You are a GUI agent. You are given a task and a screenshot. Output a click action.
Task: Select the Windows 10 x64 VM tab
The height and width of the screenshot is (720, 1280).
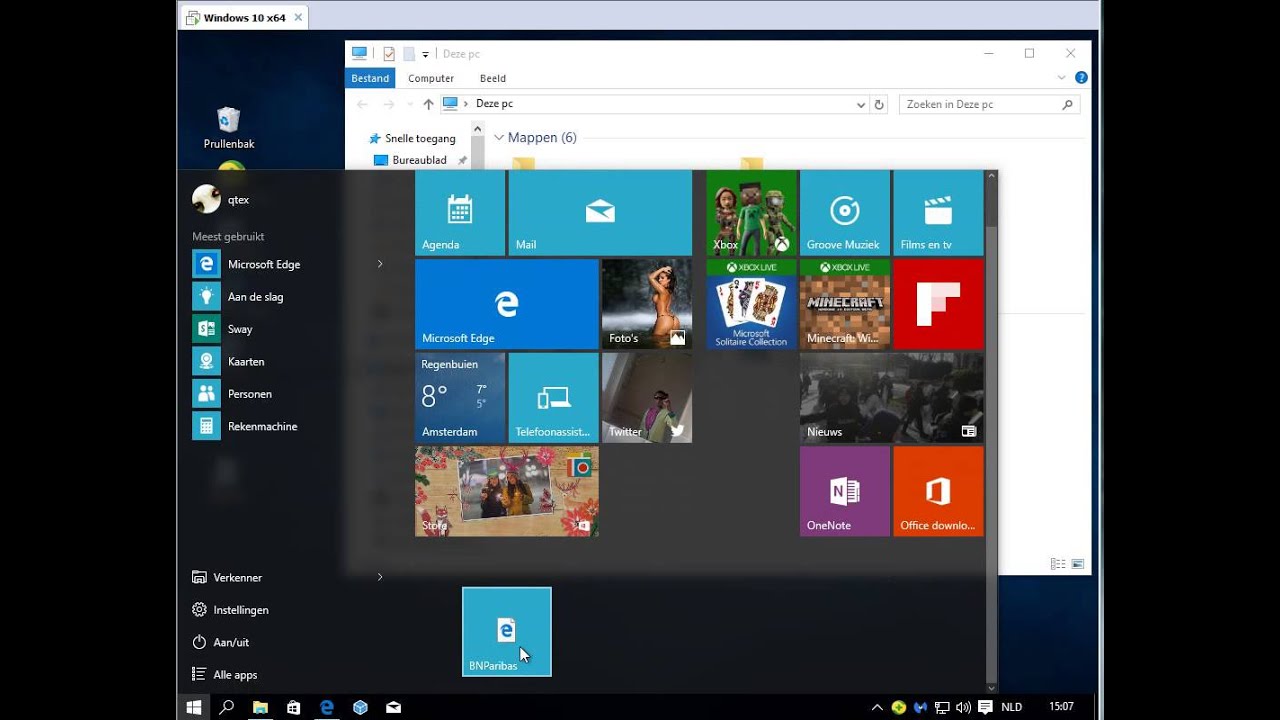(244, 18)
